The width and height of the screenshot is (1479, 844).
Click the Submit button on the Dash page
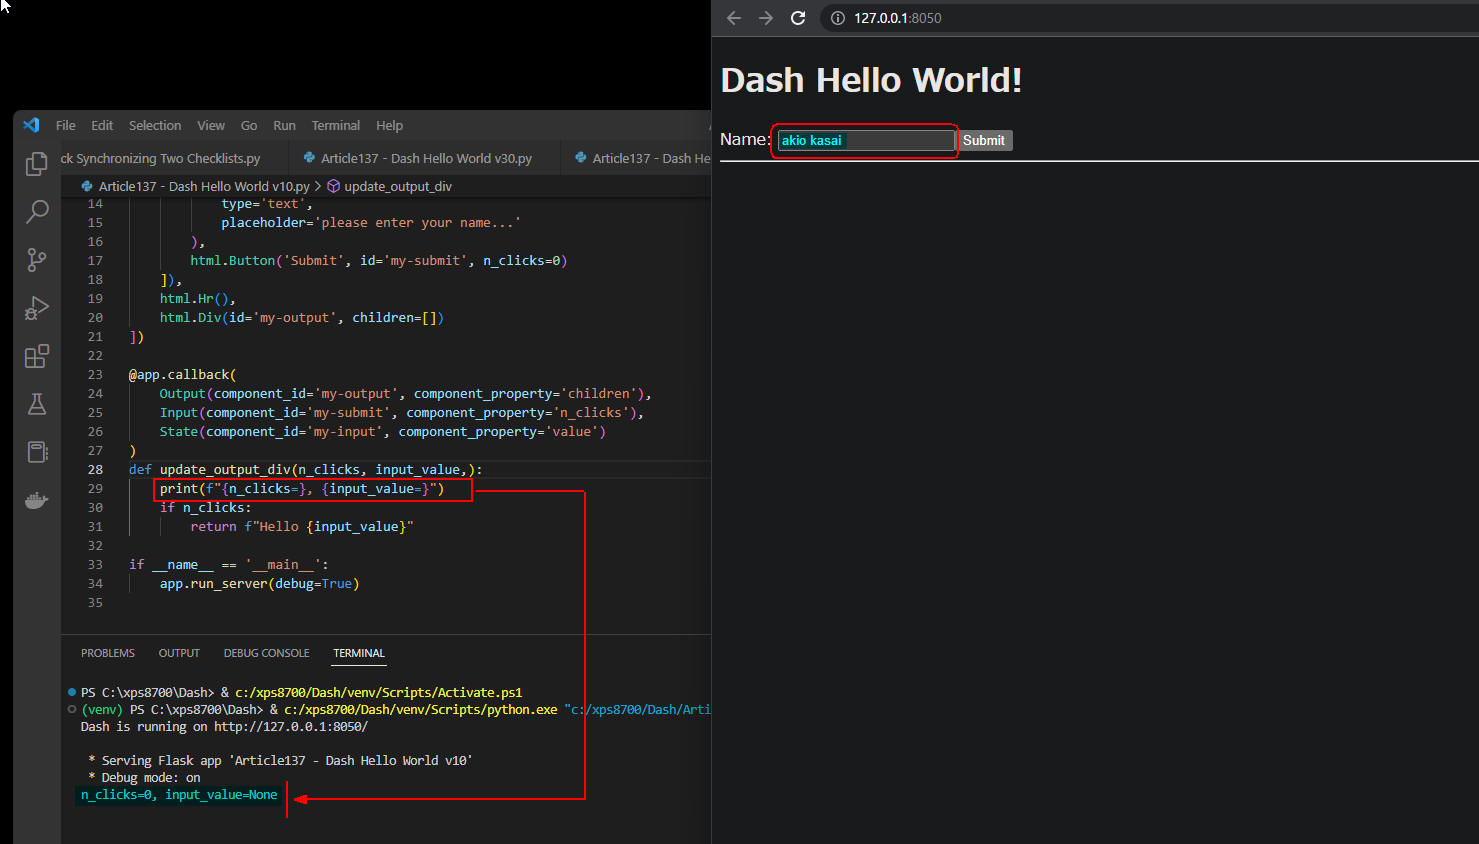[984, 140]
